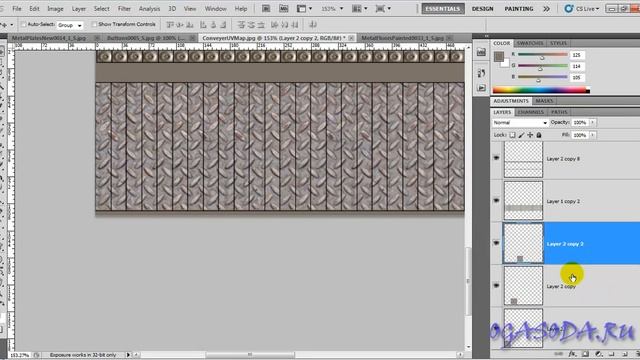Screen dimensions: 640x360
Task: Click the Opacity percentage field
Action: [x=580, y=122]
